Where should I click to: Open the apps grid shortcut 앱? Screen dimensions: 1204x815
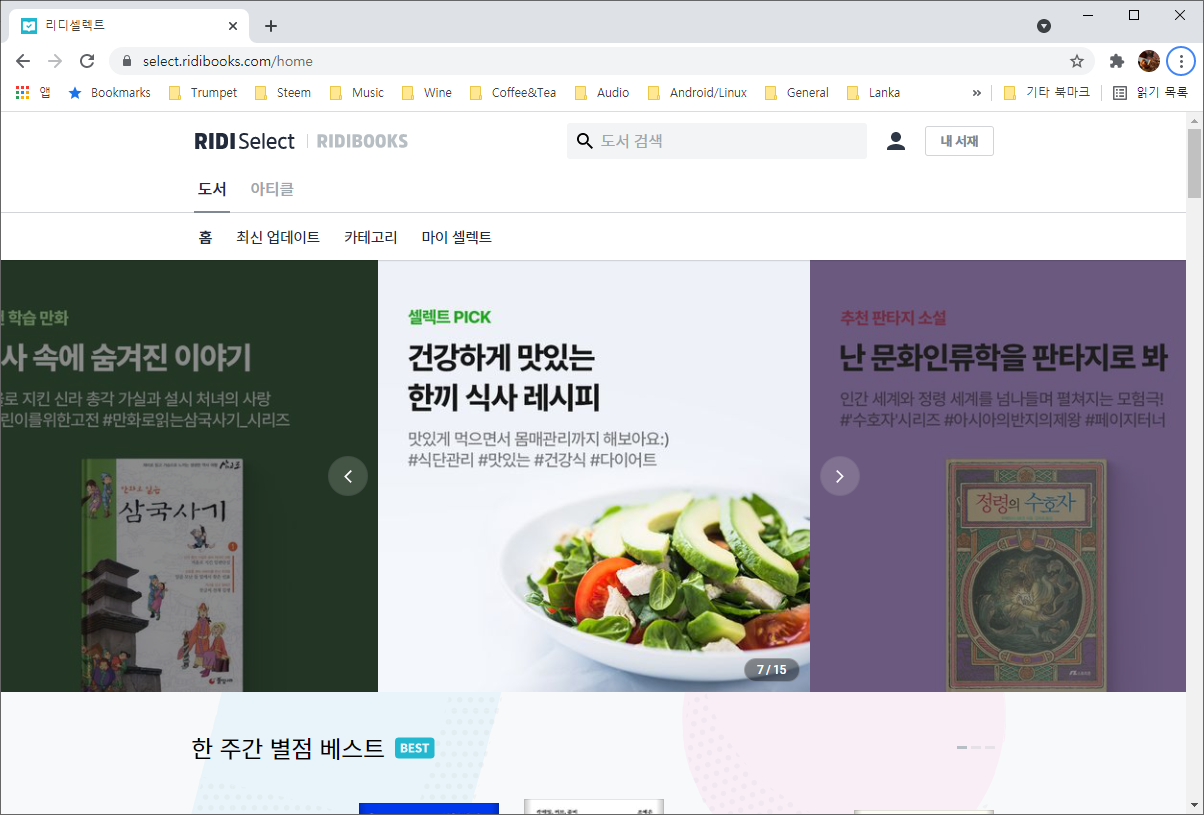pyautogui.click(x=33, y=92)
